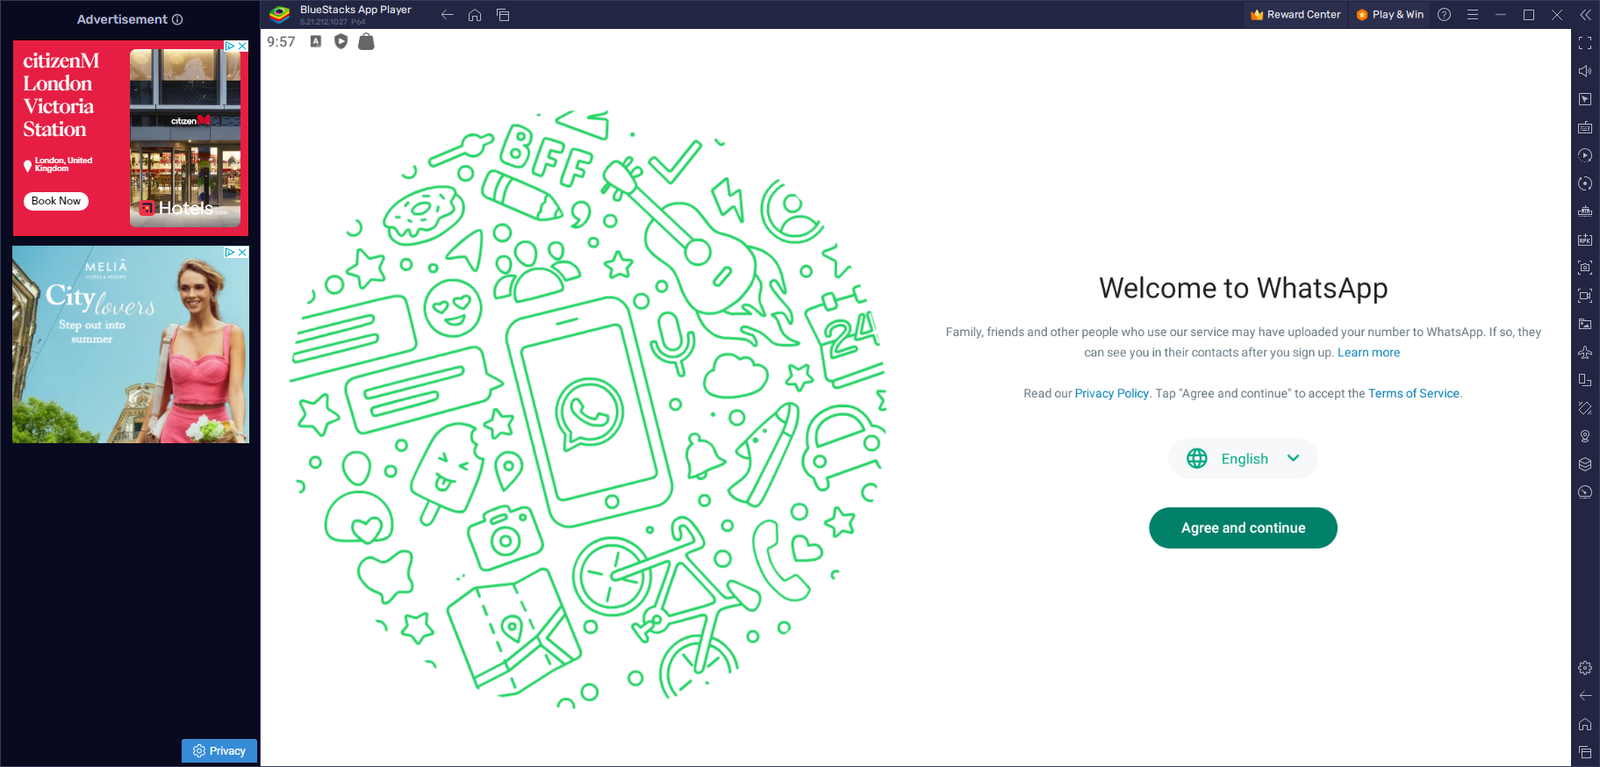Click the volume speaker icon in the sidebar
This screenshot has height=767, width=1600.
(1585, 71)
